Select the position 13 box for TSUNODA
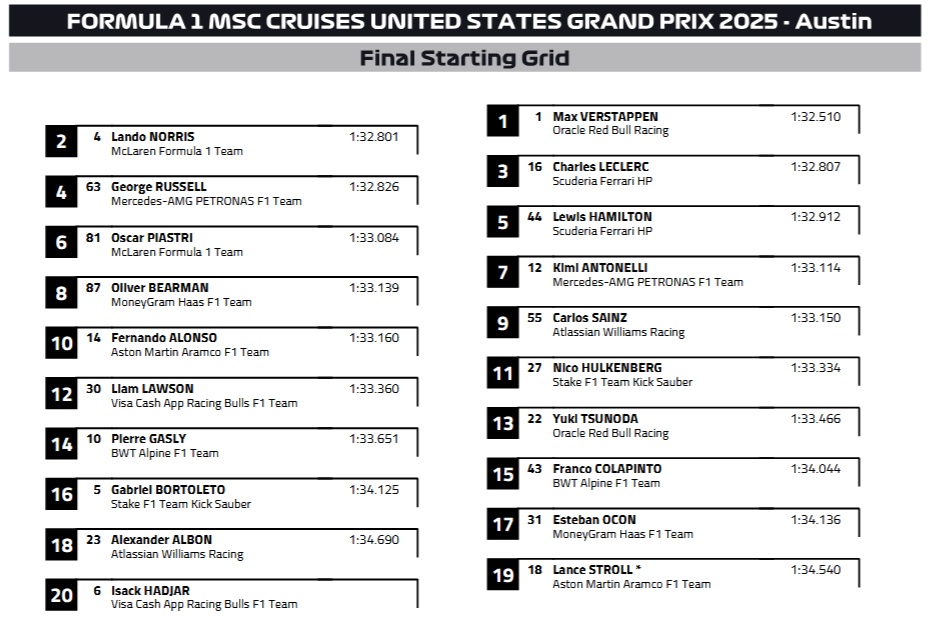This screenshot has height=638, width=935. pyautogui.click(x=503, y=424)
